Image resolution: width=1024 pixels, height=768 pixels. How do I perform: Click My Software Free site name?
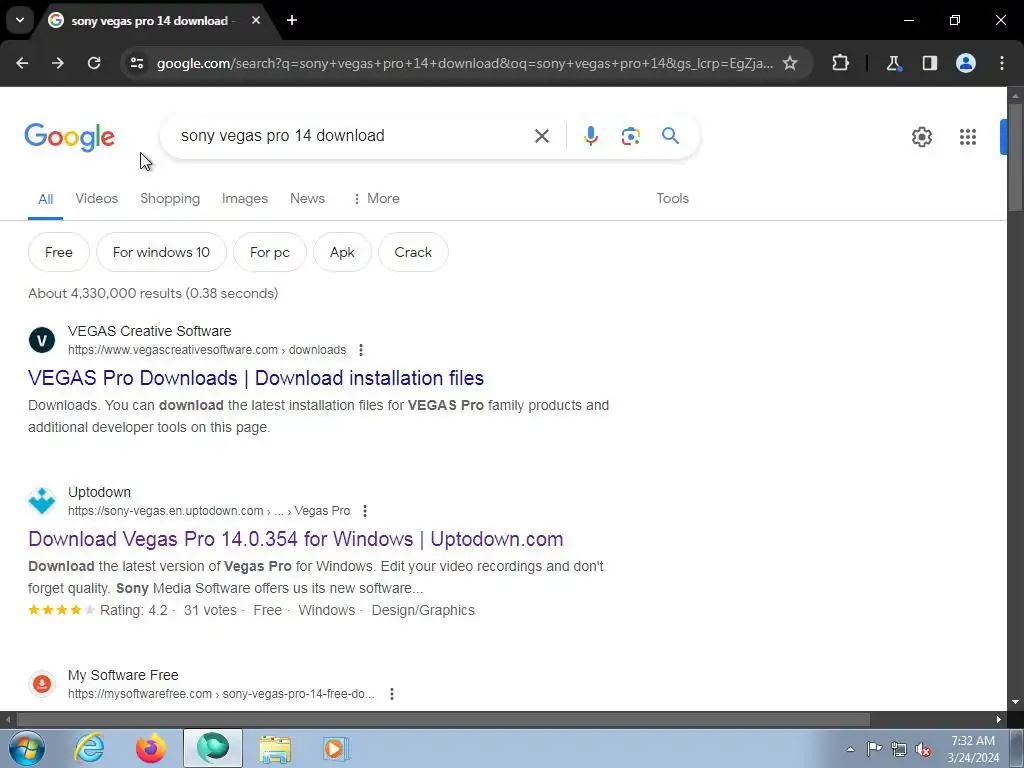tap(123, 675)
